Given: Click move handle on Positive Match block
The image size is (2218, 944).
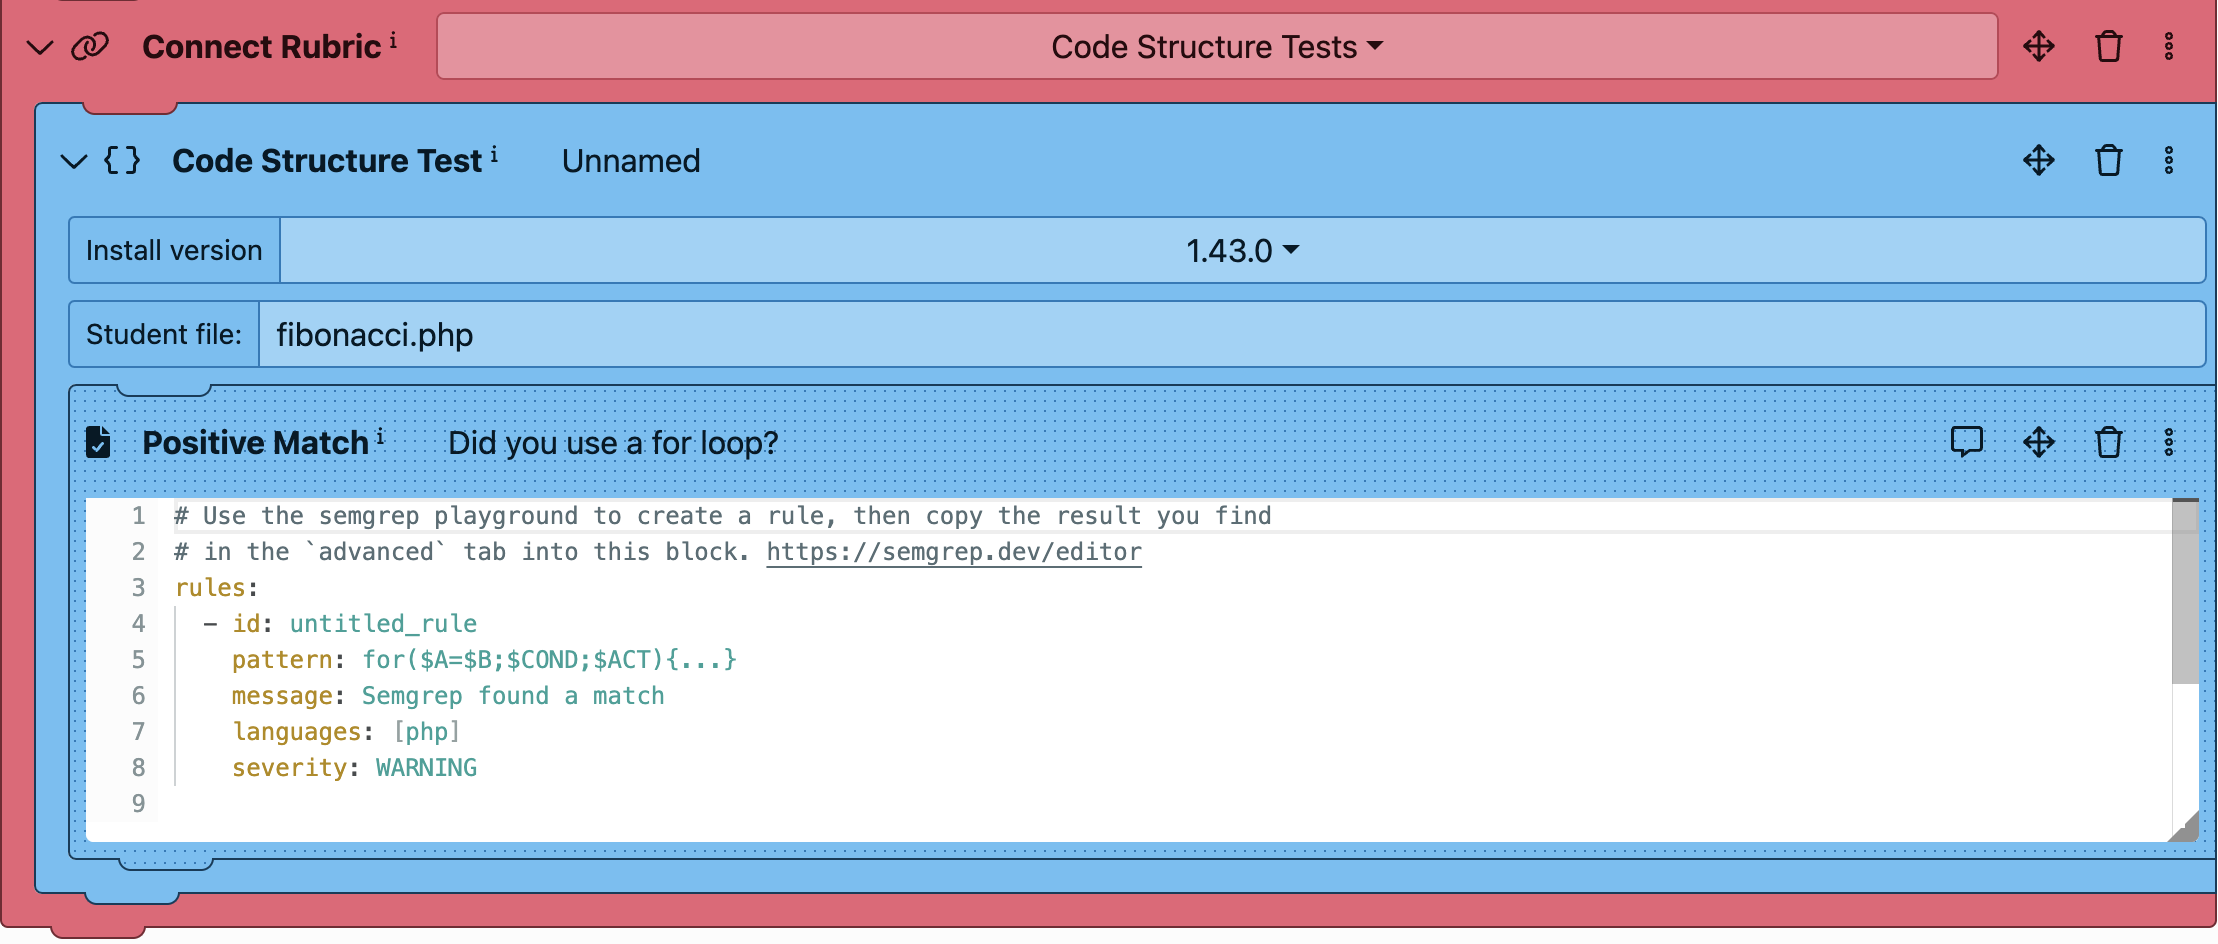Looking at the screenshot, I should click(2038, 442).
